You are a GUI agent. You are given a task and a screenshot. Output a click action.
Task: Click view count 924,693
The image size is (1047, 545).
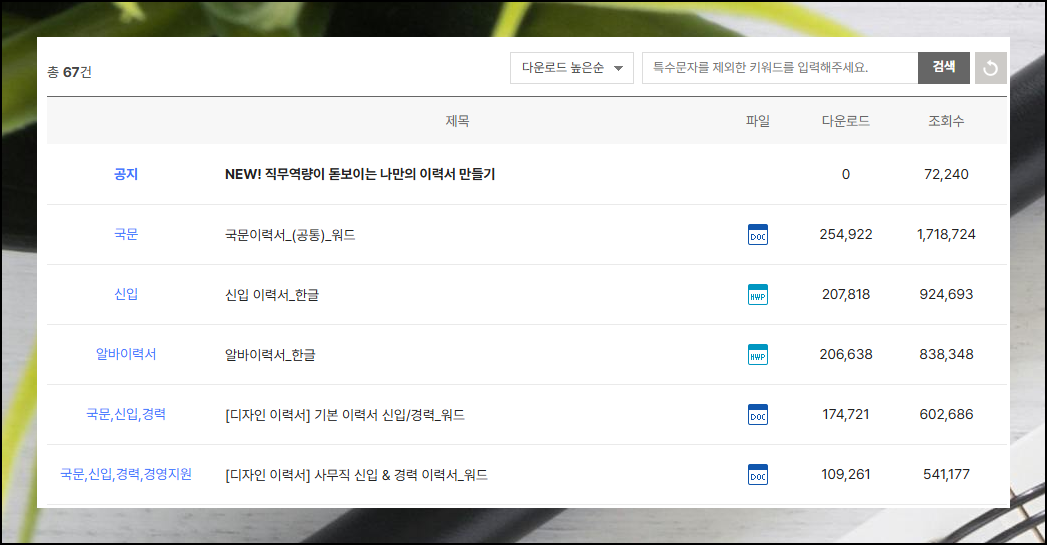(x=946, y=295)
